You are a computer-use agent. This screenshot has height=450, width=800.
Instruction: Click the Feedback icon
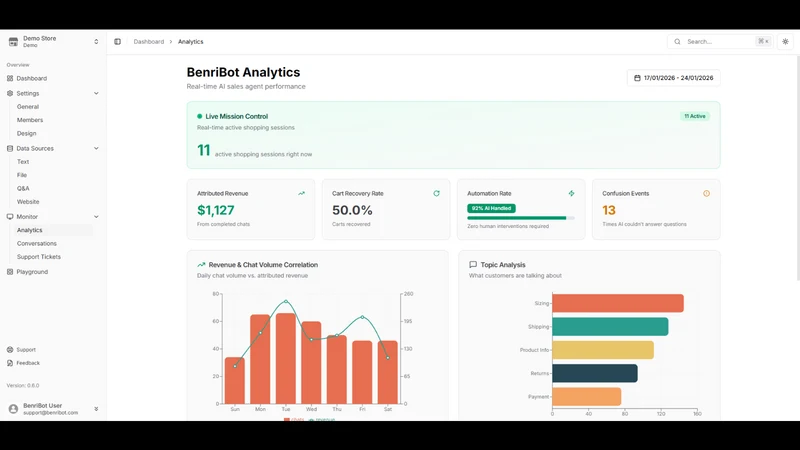pyautogui.click(x=10, y=363)
